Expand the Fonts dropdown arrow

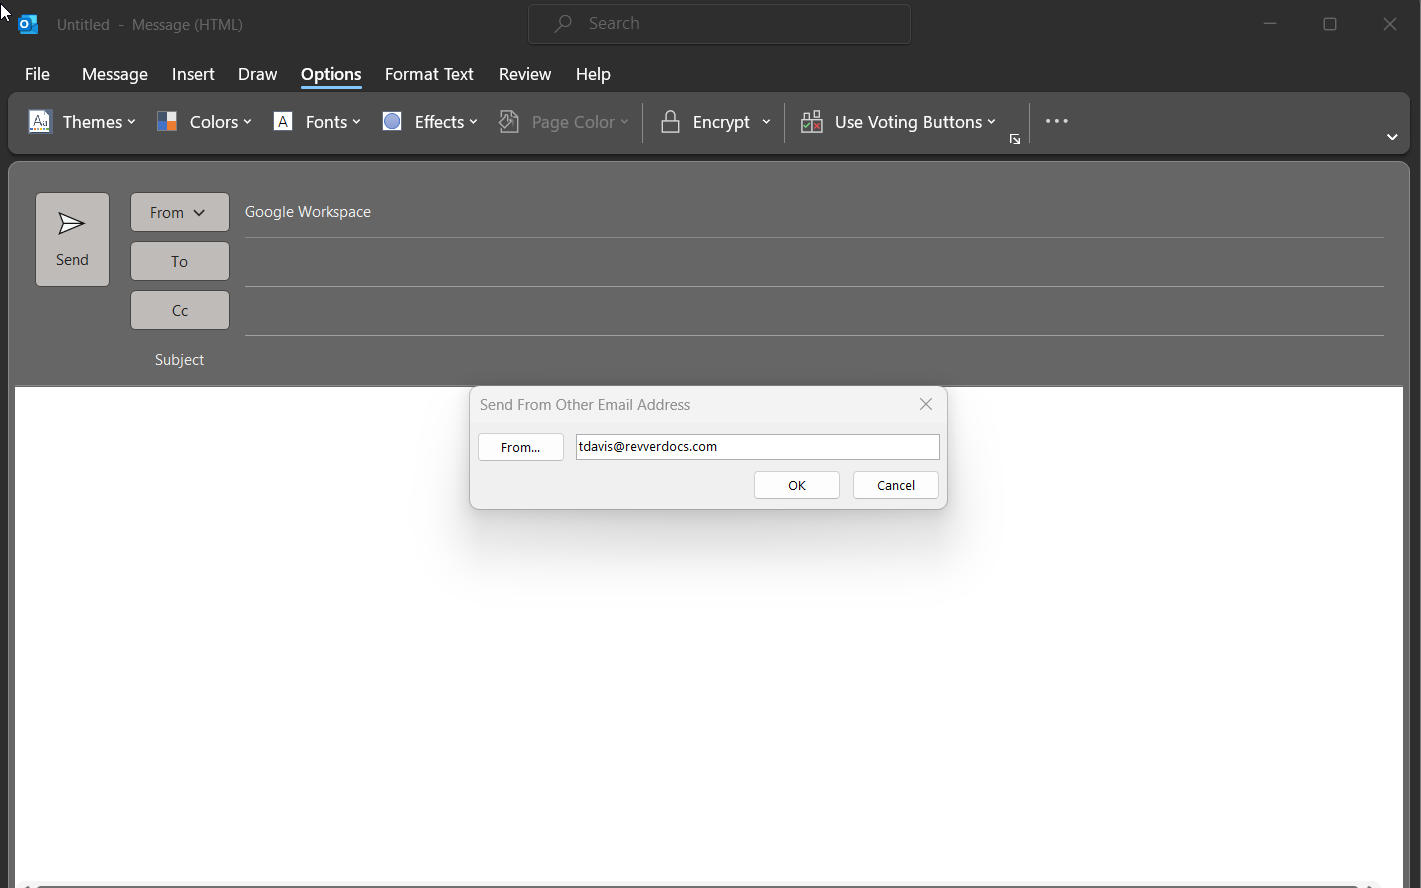tap(356, 122)
